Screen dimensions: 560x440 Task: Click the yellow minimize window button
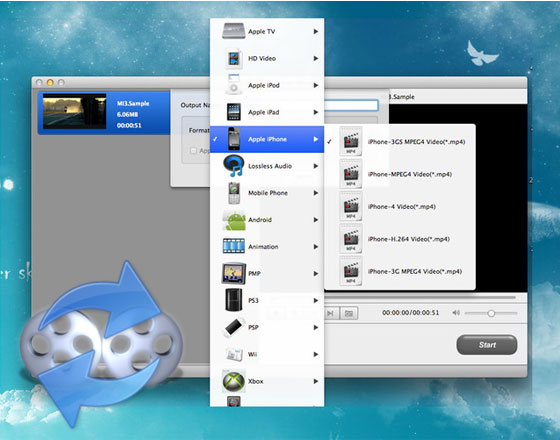pyautogui.click(x=50, y=82)
